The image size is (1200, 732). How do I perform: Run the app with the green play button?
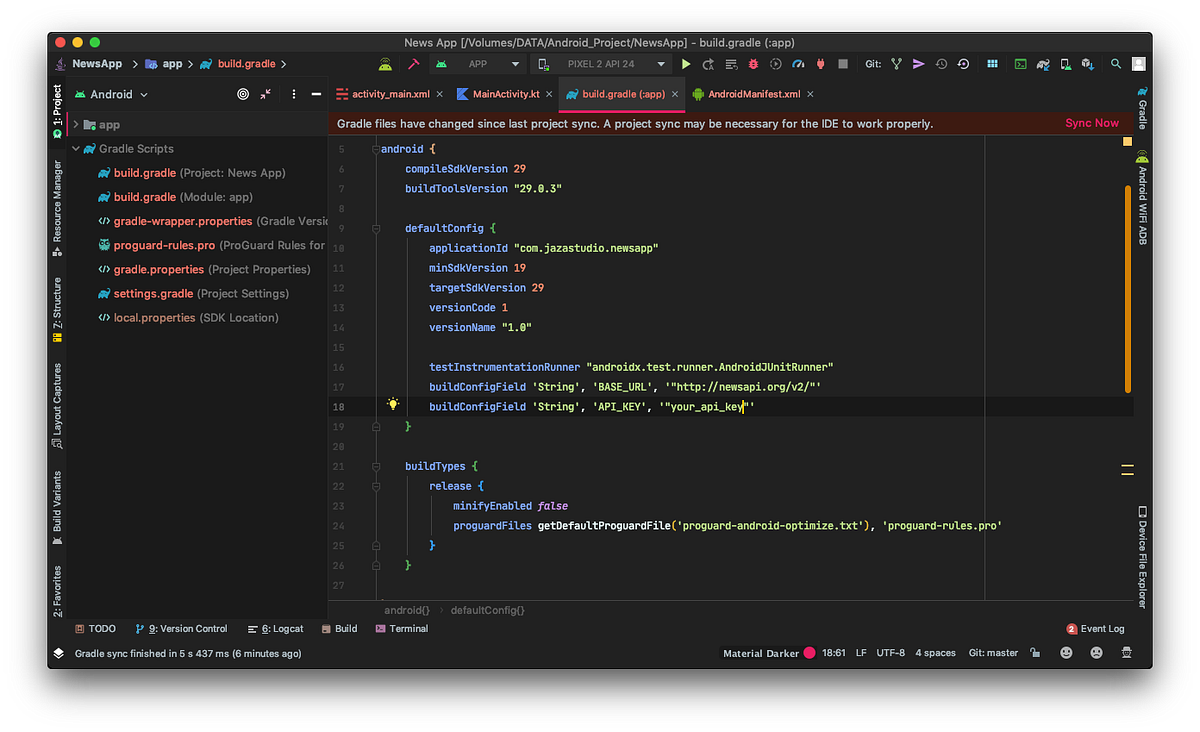coord(686,63)
